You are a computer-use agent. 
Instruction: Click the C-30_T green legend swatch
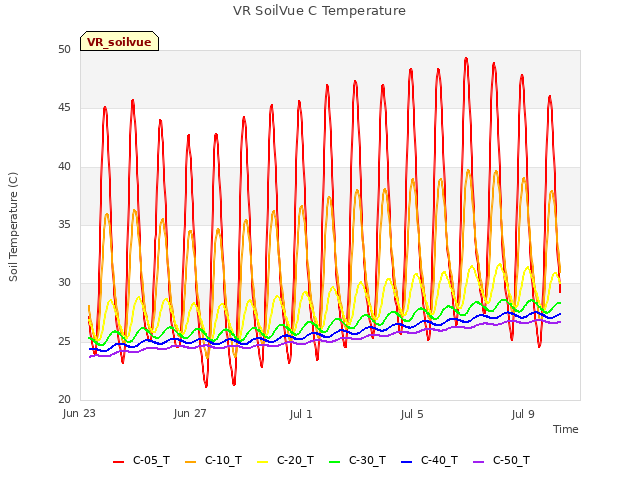point(334,462)
